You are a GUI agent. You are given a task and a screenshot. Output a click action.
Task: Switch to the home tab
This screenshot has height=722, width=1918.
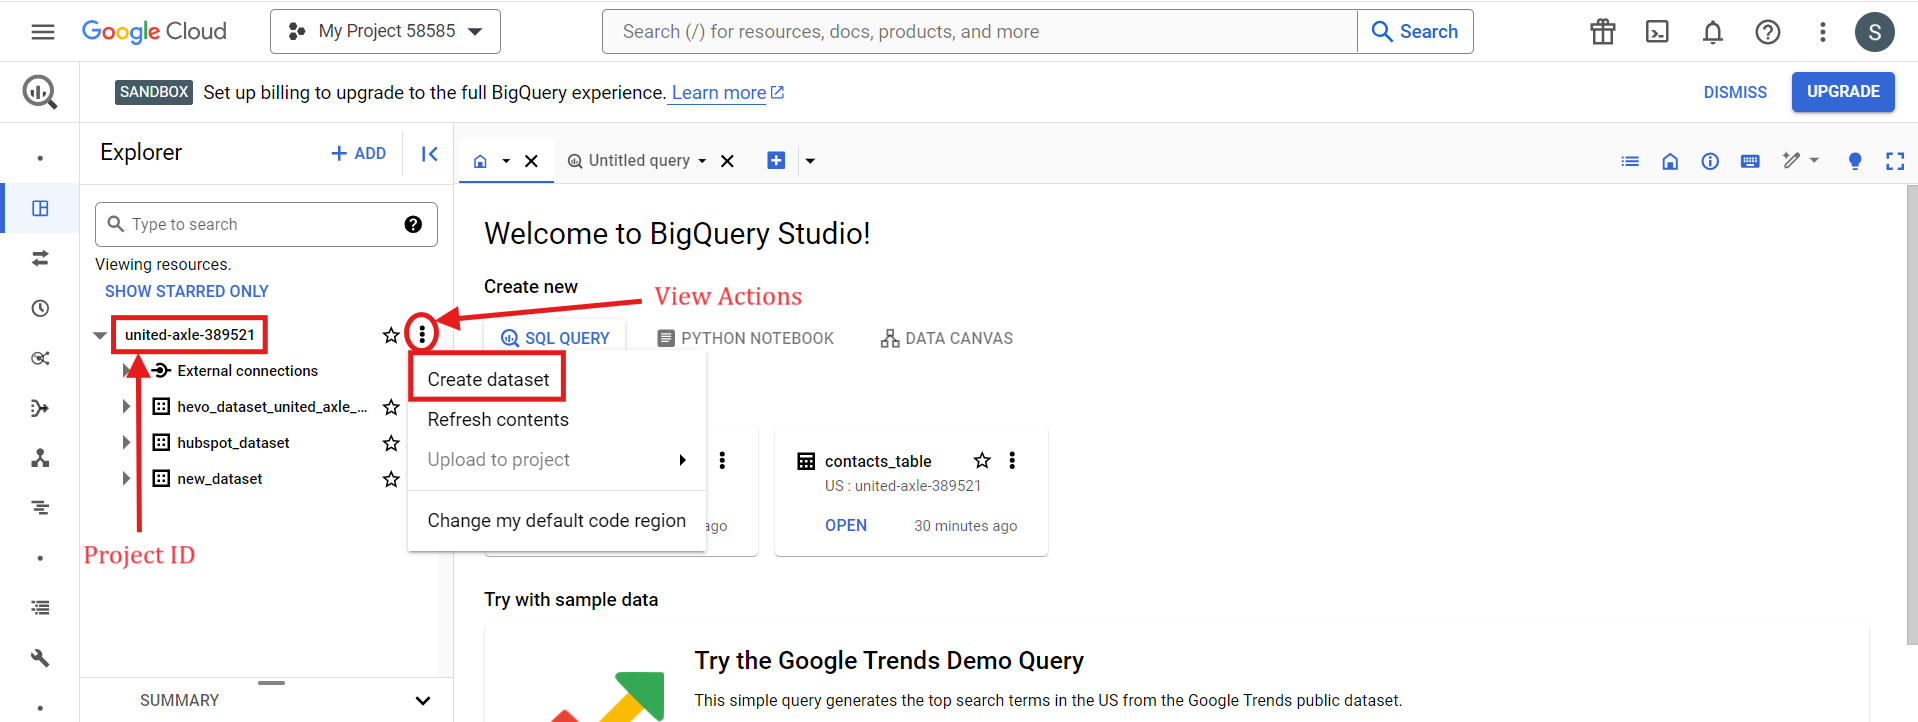pos(480,161)
